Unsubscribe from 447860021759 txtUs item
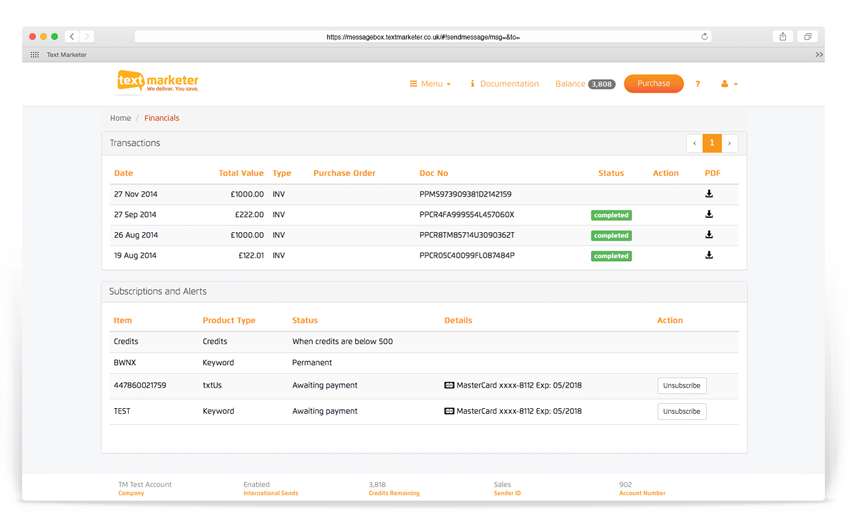Viewport: 850px width, 527px height. click(681, 386)
